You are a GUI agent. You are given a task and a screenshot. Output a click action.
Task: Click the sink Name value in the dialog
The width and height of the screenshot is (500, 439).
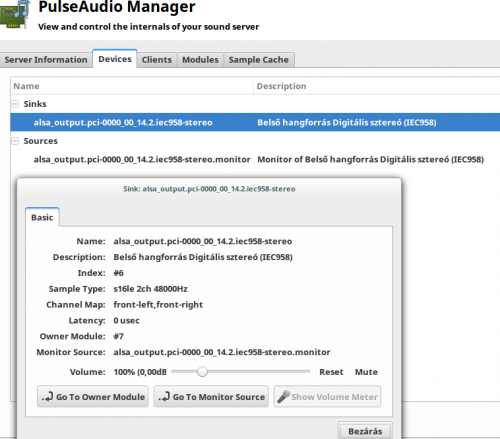(x=203, y=241)
